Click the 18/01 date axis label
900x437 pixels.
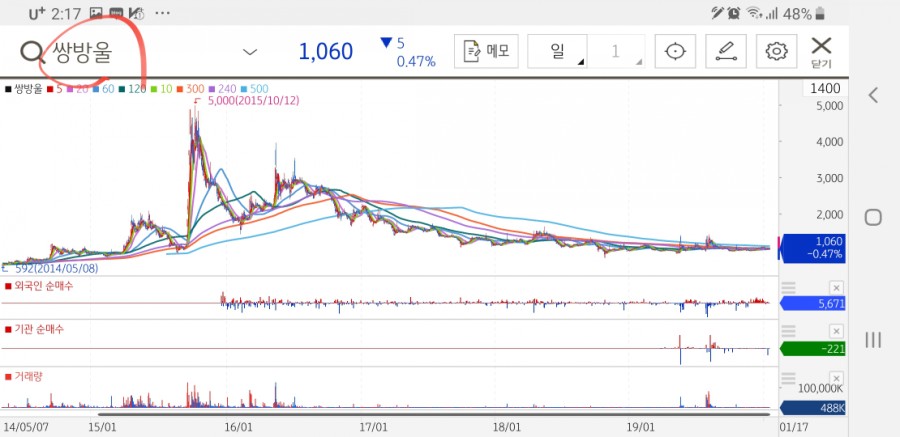[507, 427]
